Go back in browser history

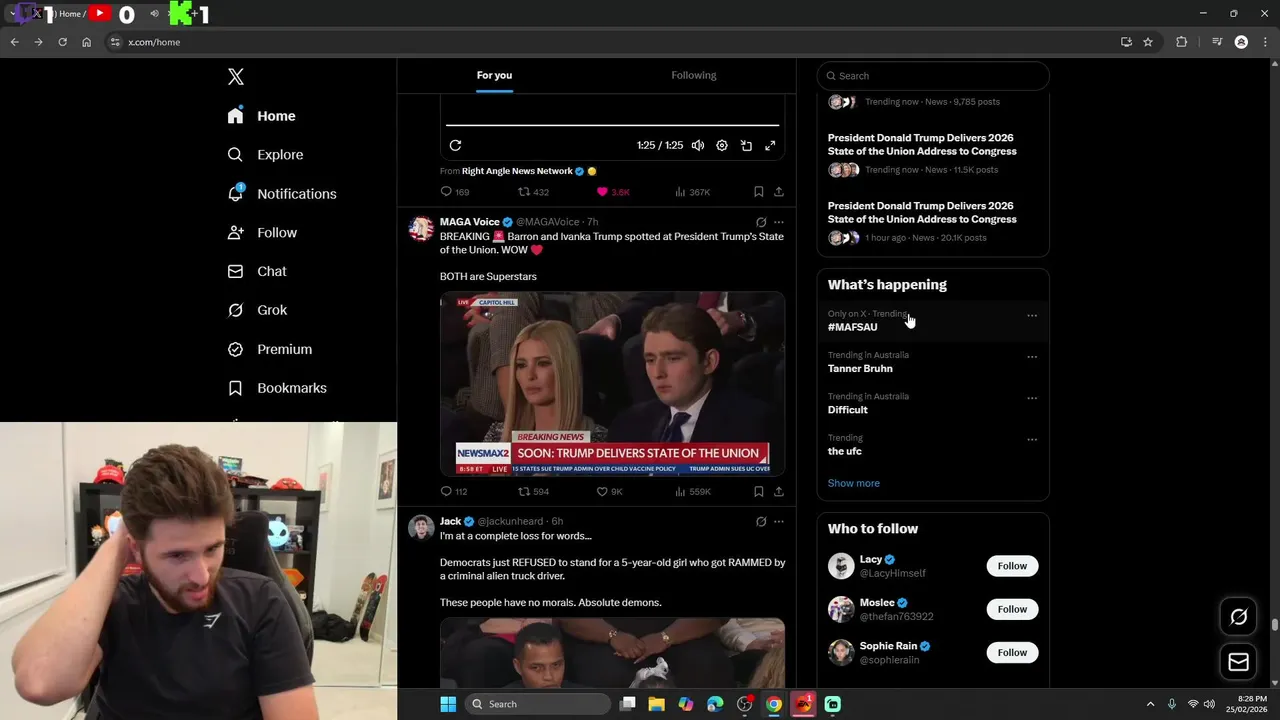coord(14,42)
